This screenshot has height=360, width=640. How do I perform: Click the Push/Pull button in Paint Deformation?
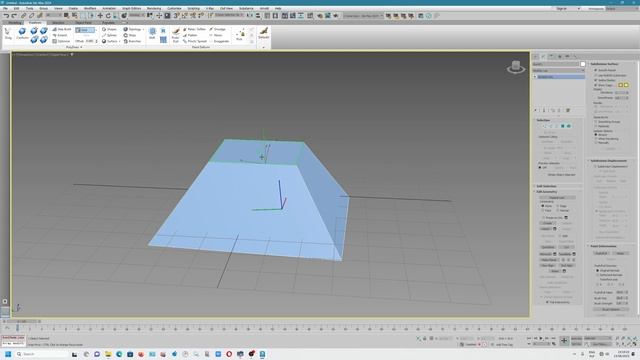point(601,253)
